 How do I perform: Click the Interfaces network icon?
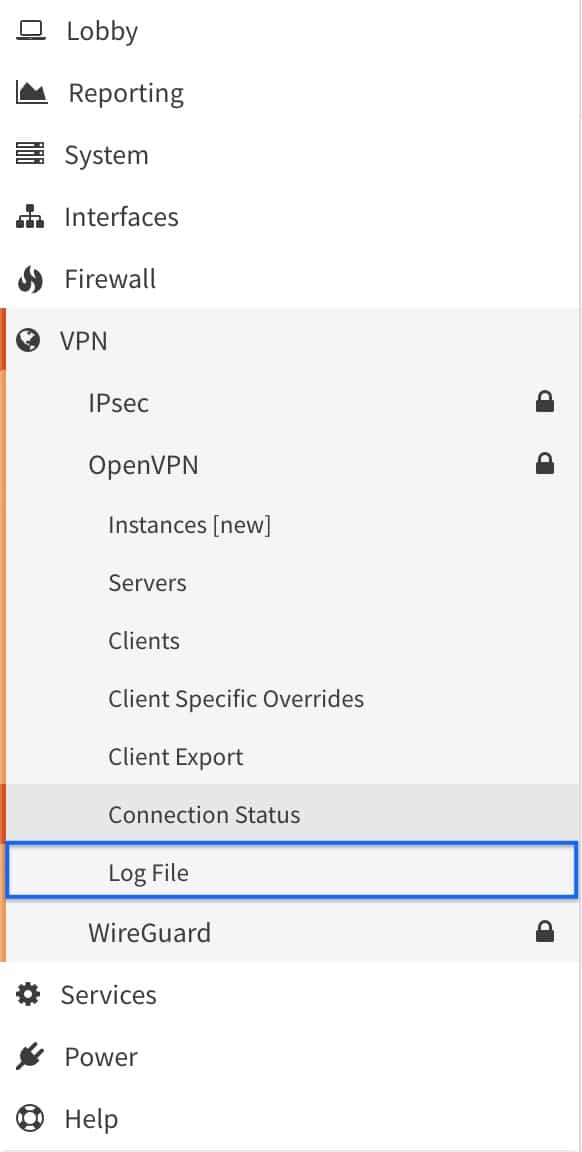click(x=30, y=217)
